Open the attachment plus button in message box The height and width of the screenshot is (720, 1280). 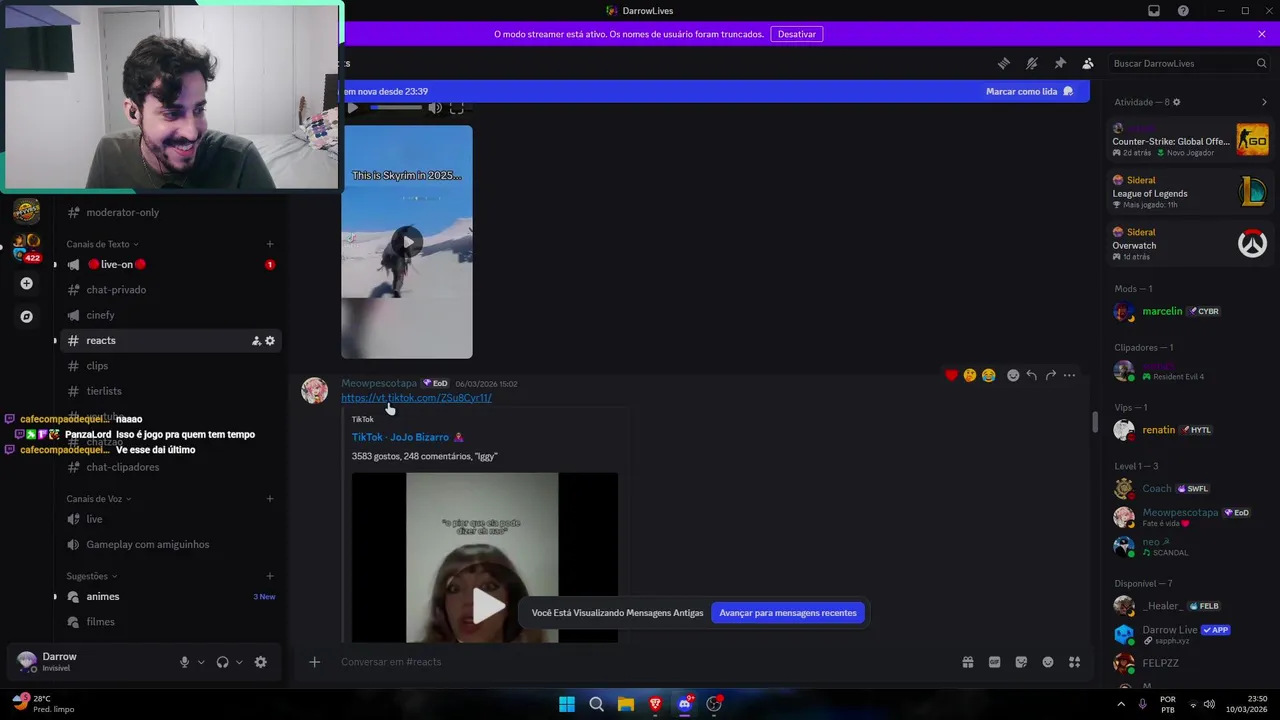[315, 662]
